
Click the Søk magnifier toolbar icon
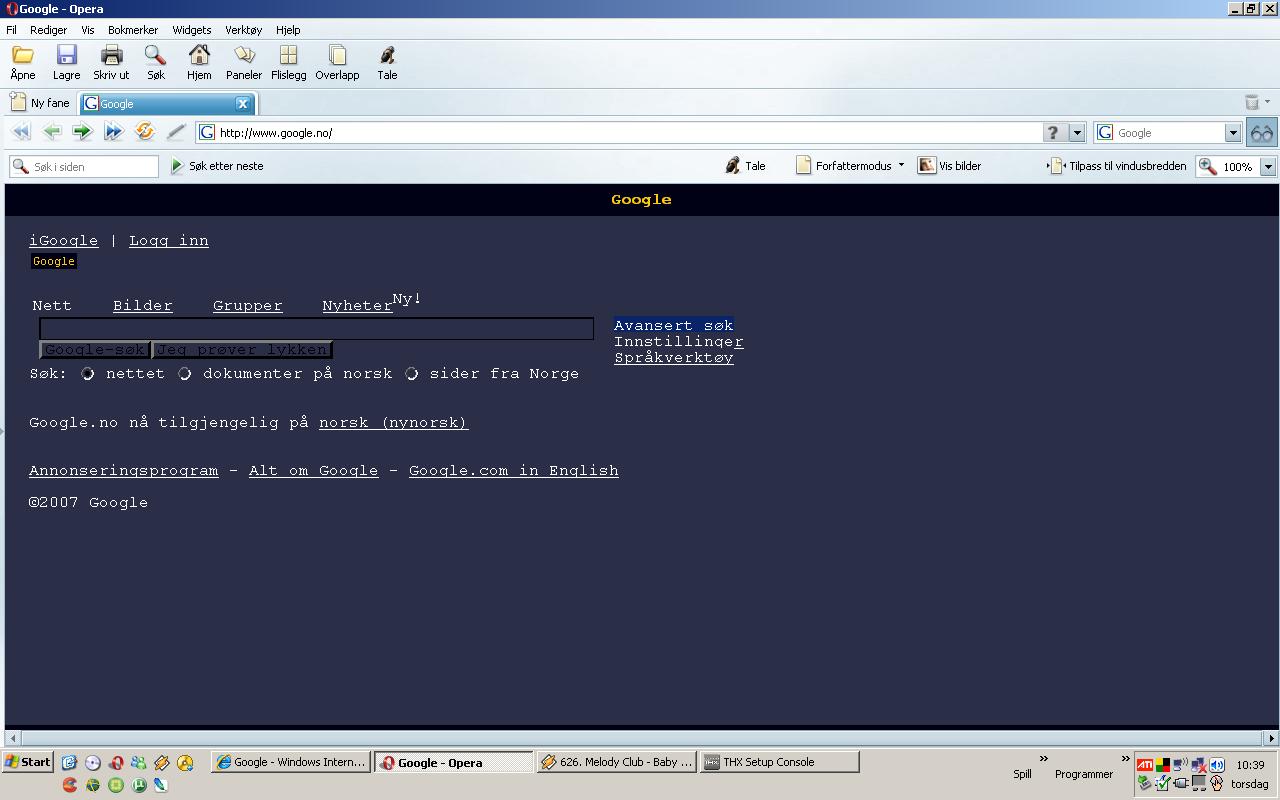155,55
